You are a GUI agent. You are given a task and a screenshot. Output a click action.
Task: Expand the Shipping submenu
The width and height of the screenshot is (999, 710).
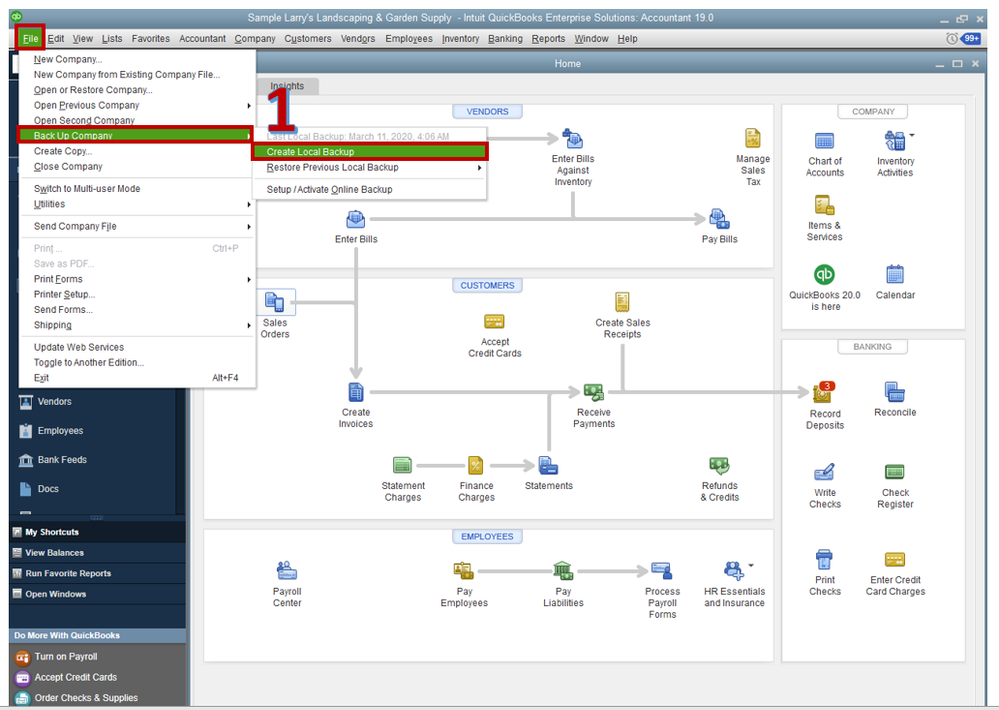(x=137, y=325)
